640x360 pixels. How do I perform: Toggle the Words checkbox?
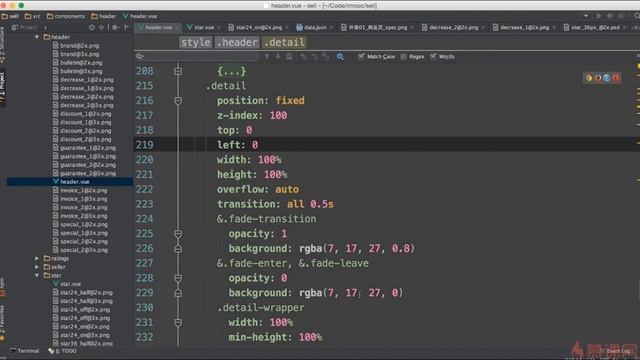click(433, 56)
